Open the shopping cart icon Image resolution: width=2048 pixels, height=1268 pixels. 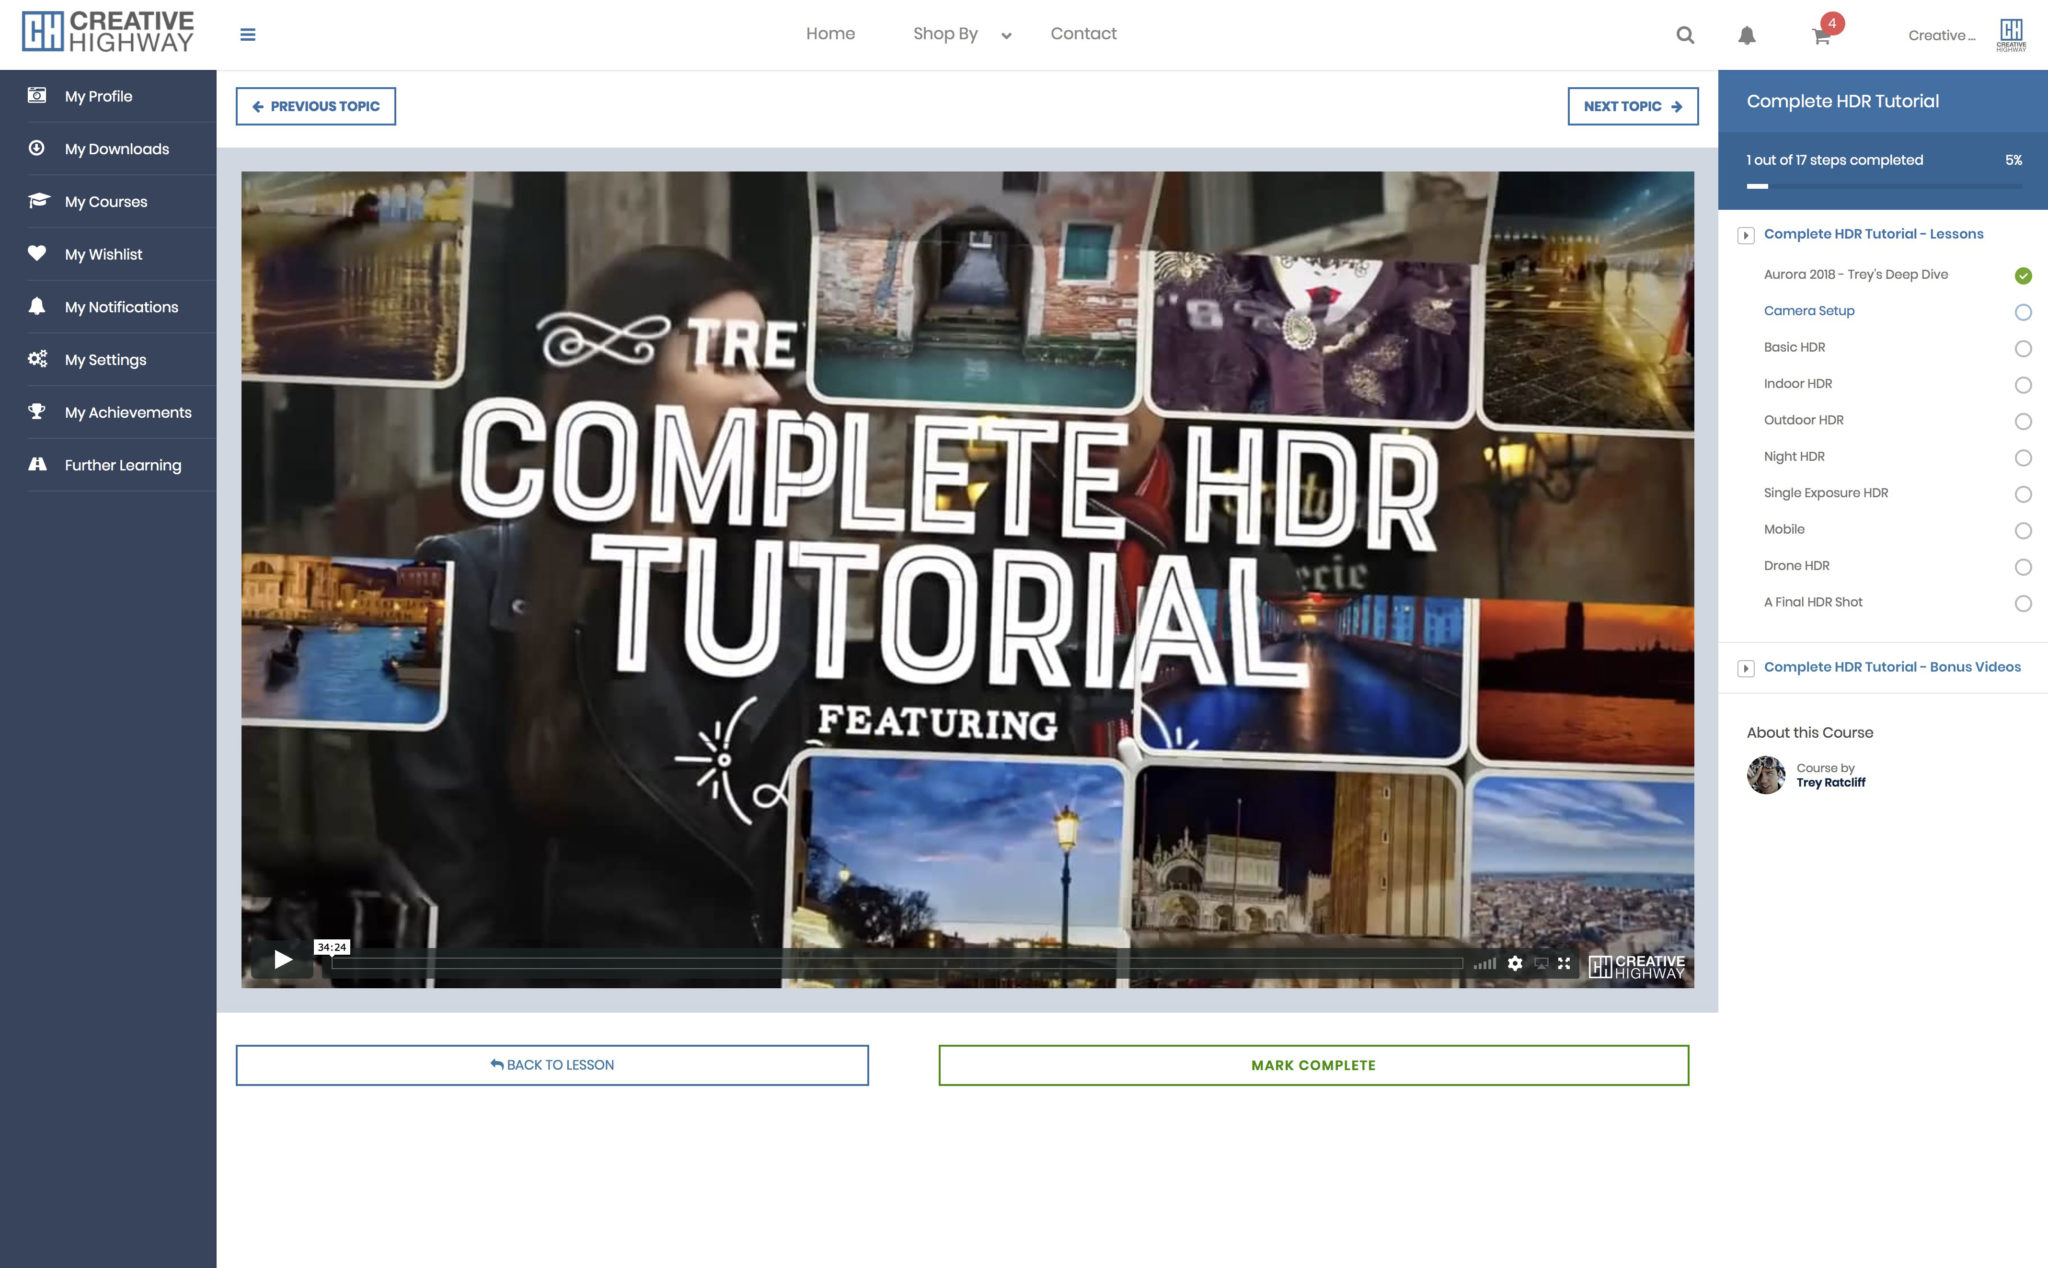[x=1821, y=36]
